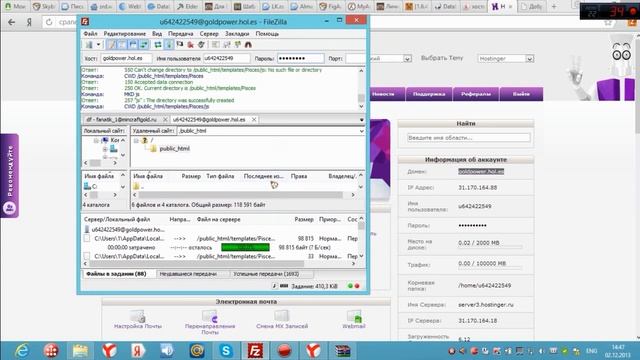Click the browser back arrow
640x360 pixels.
pos(11,22)
